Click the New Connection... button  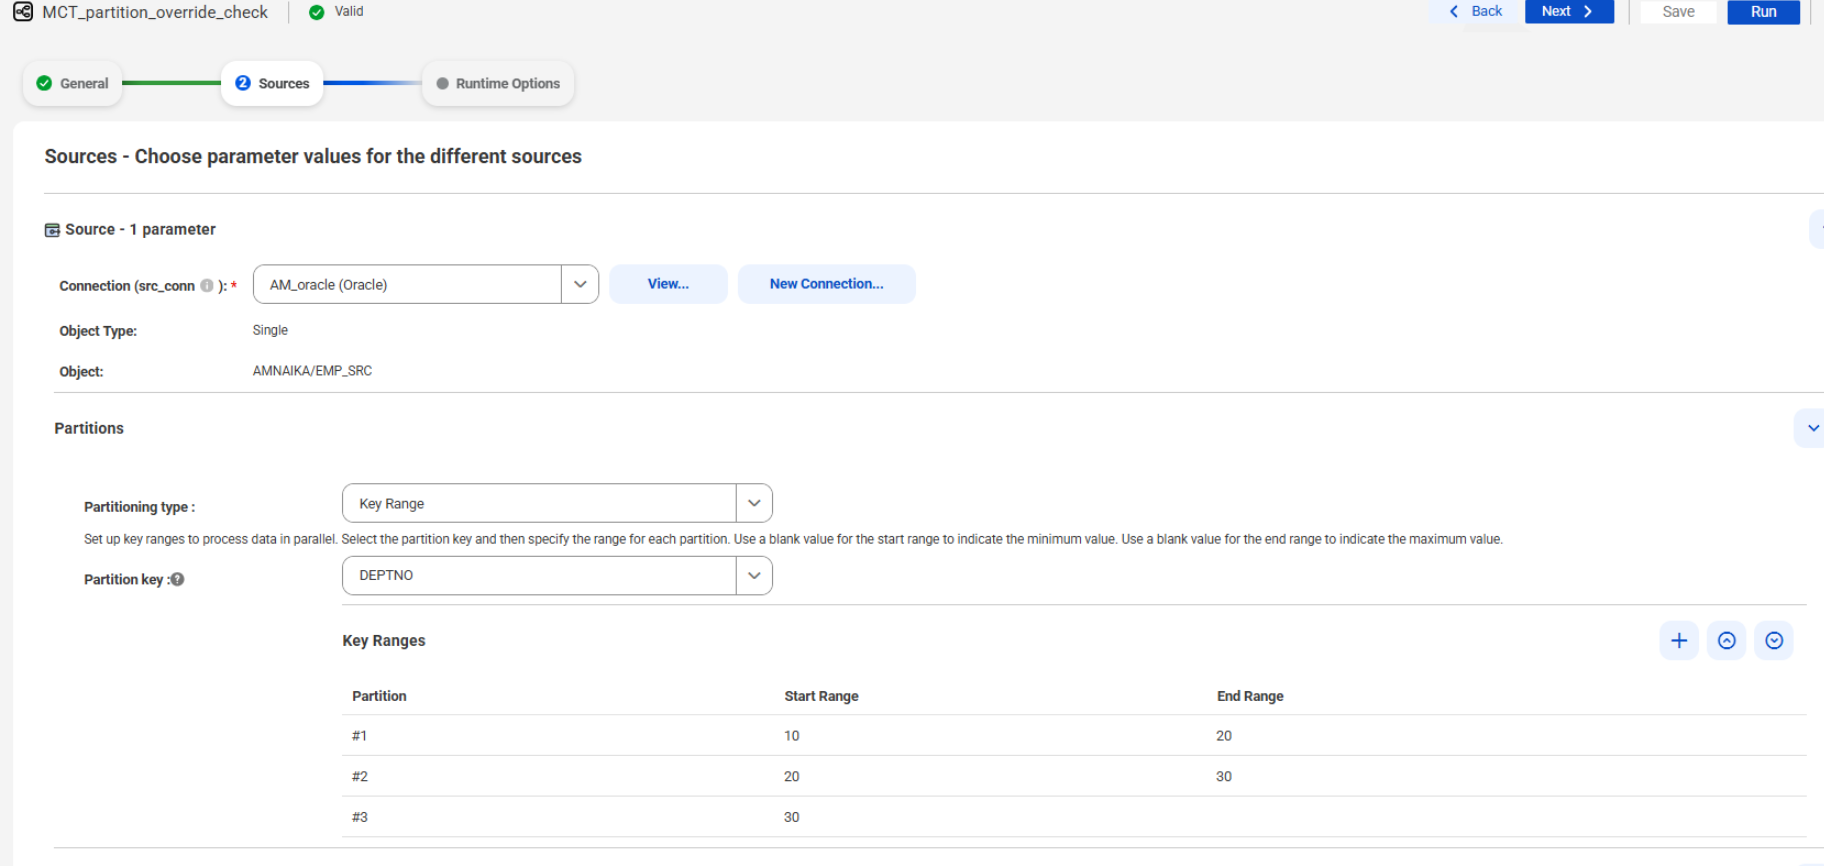coord(826,284)
